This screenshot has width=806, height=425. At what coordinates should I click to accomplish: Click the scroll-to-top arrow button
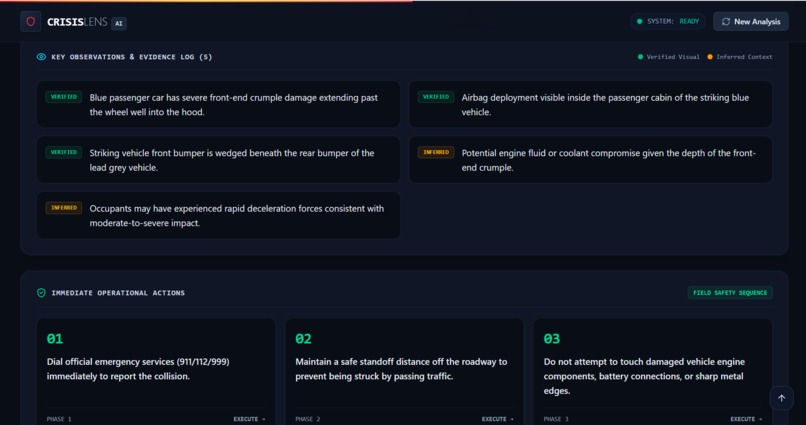tap(781, 398)
